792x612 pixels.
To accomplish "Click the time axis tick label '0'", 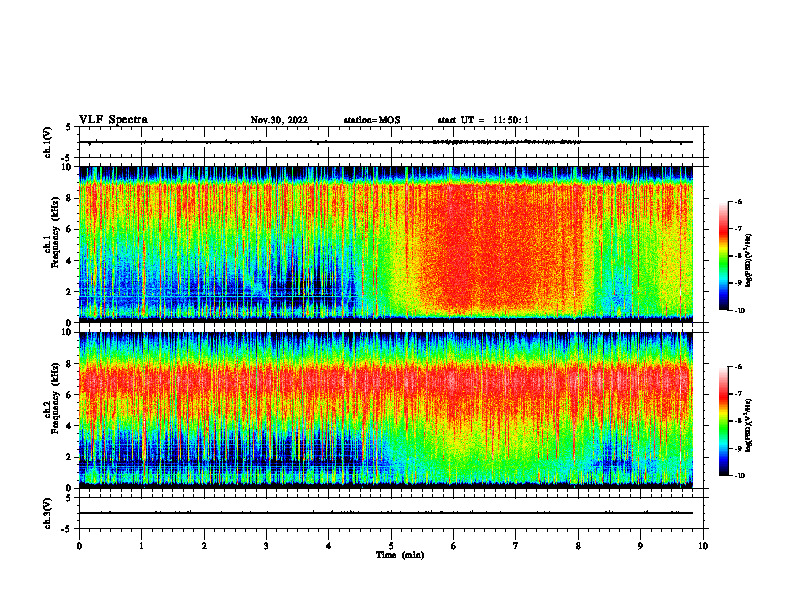I will [x=79, y=546].
